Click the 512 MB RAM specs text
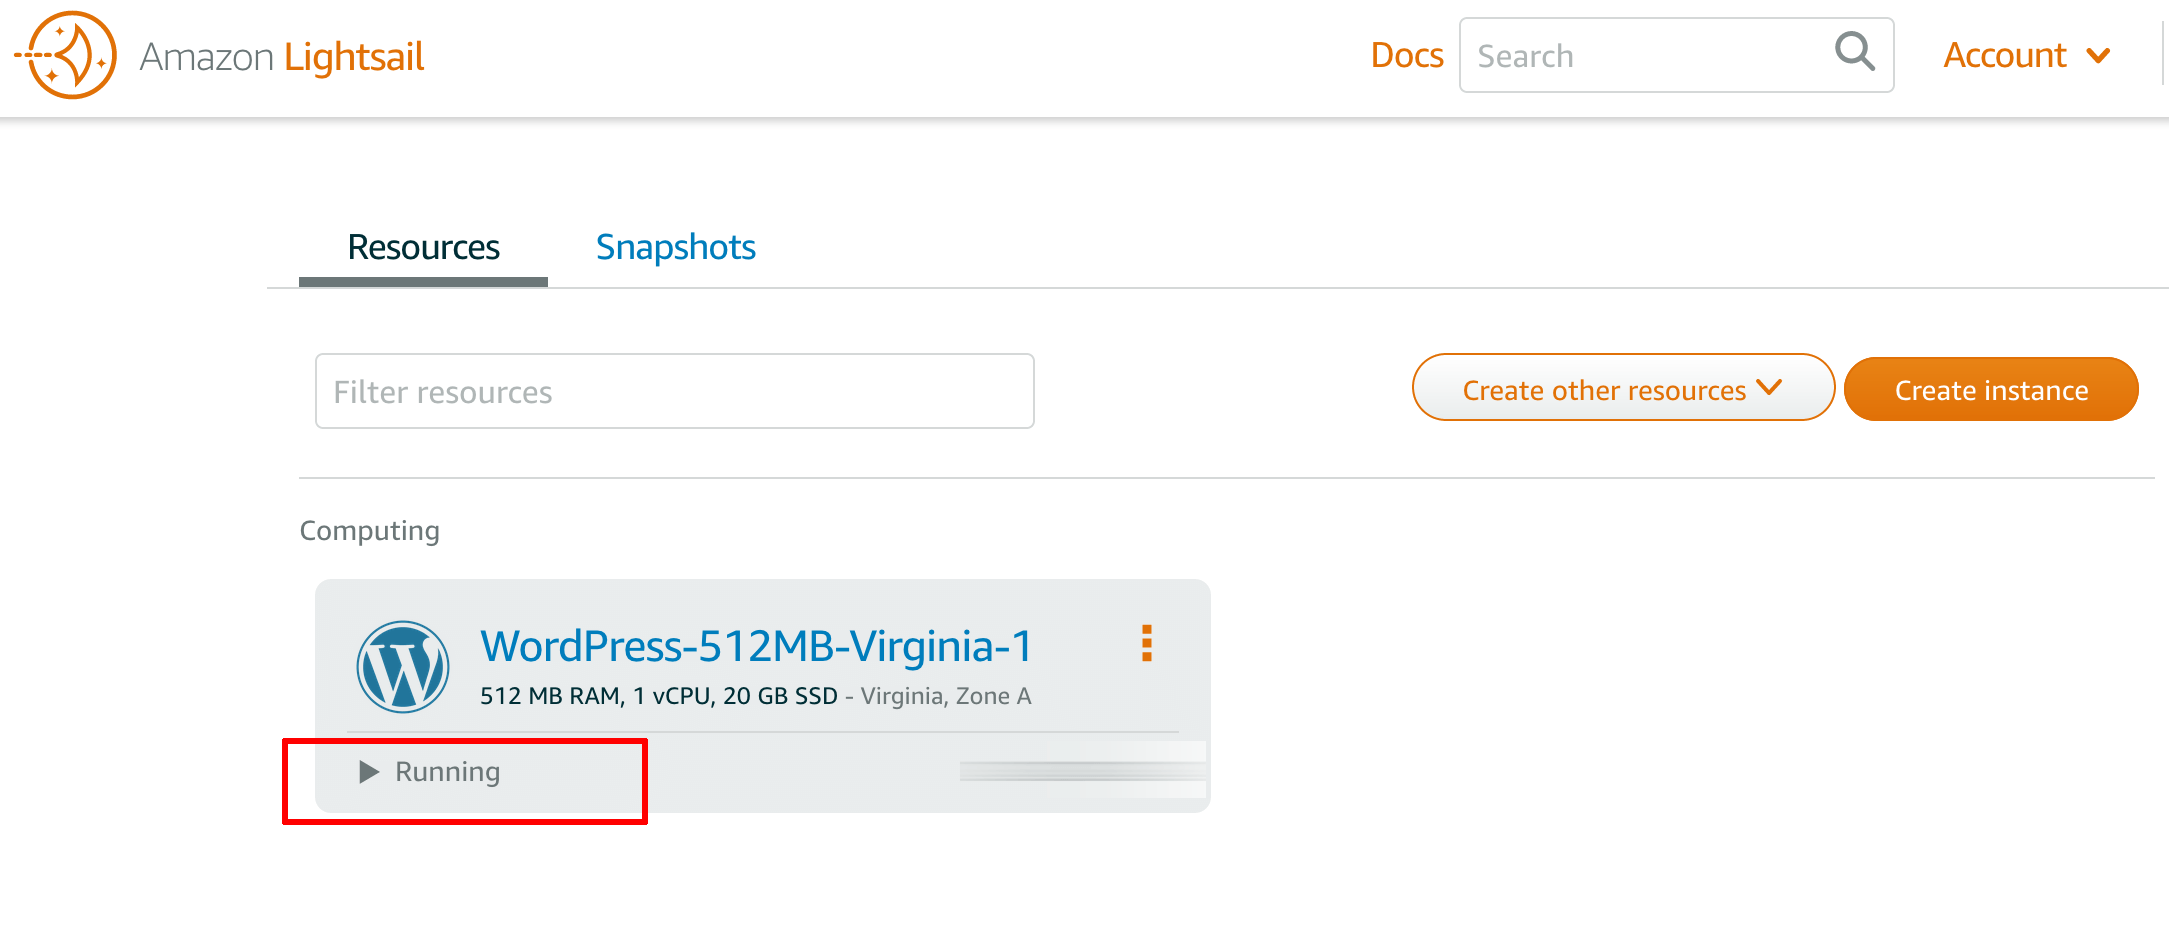Viewport: 2169px width, 933px height. [x=659, y=696]
